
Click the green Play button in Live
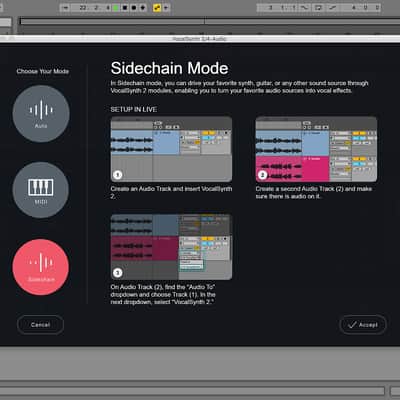(x=116, y=8)
